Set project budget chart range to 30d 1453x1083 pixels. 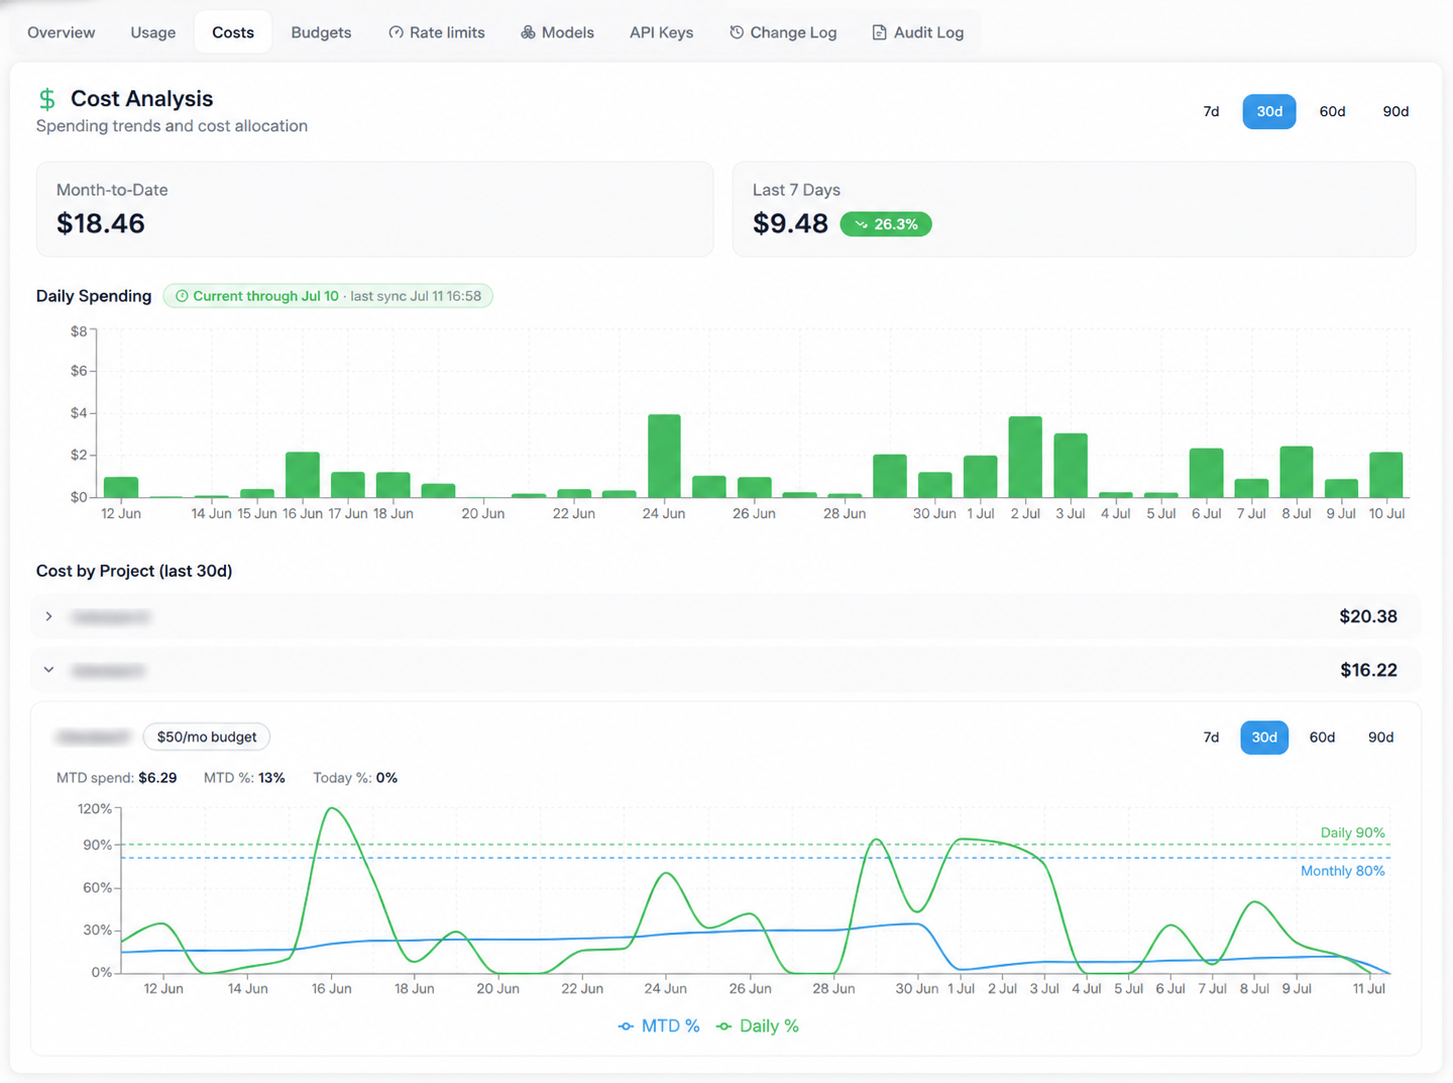(x=1264, y=737)
